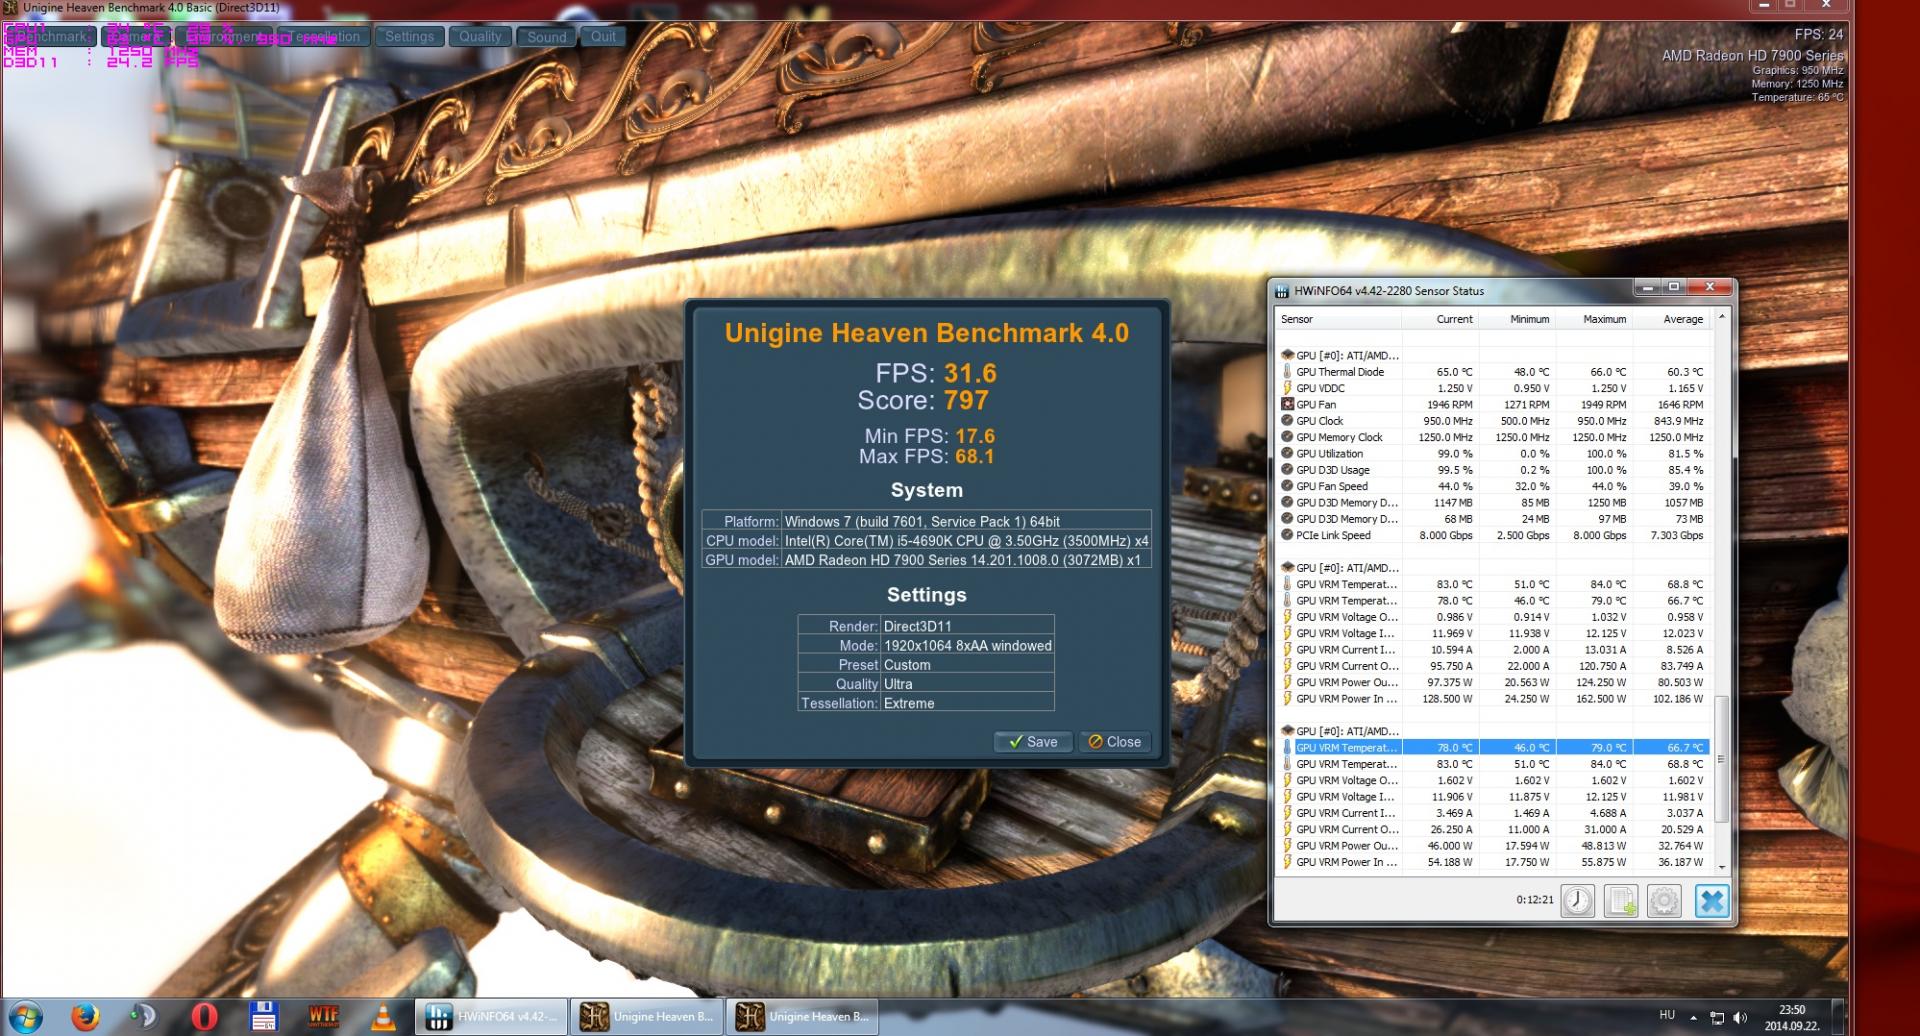Switch to first Unigine Heaven taskbar button
The width and height of the screenshot is (1920, 1036).
point(647,1017)
